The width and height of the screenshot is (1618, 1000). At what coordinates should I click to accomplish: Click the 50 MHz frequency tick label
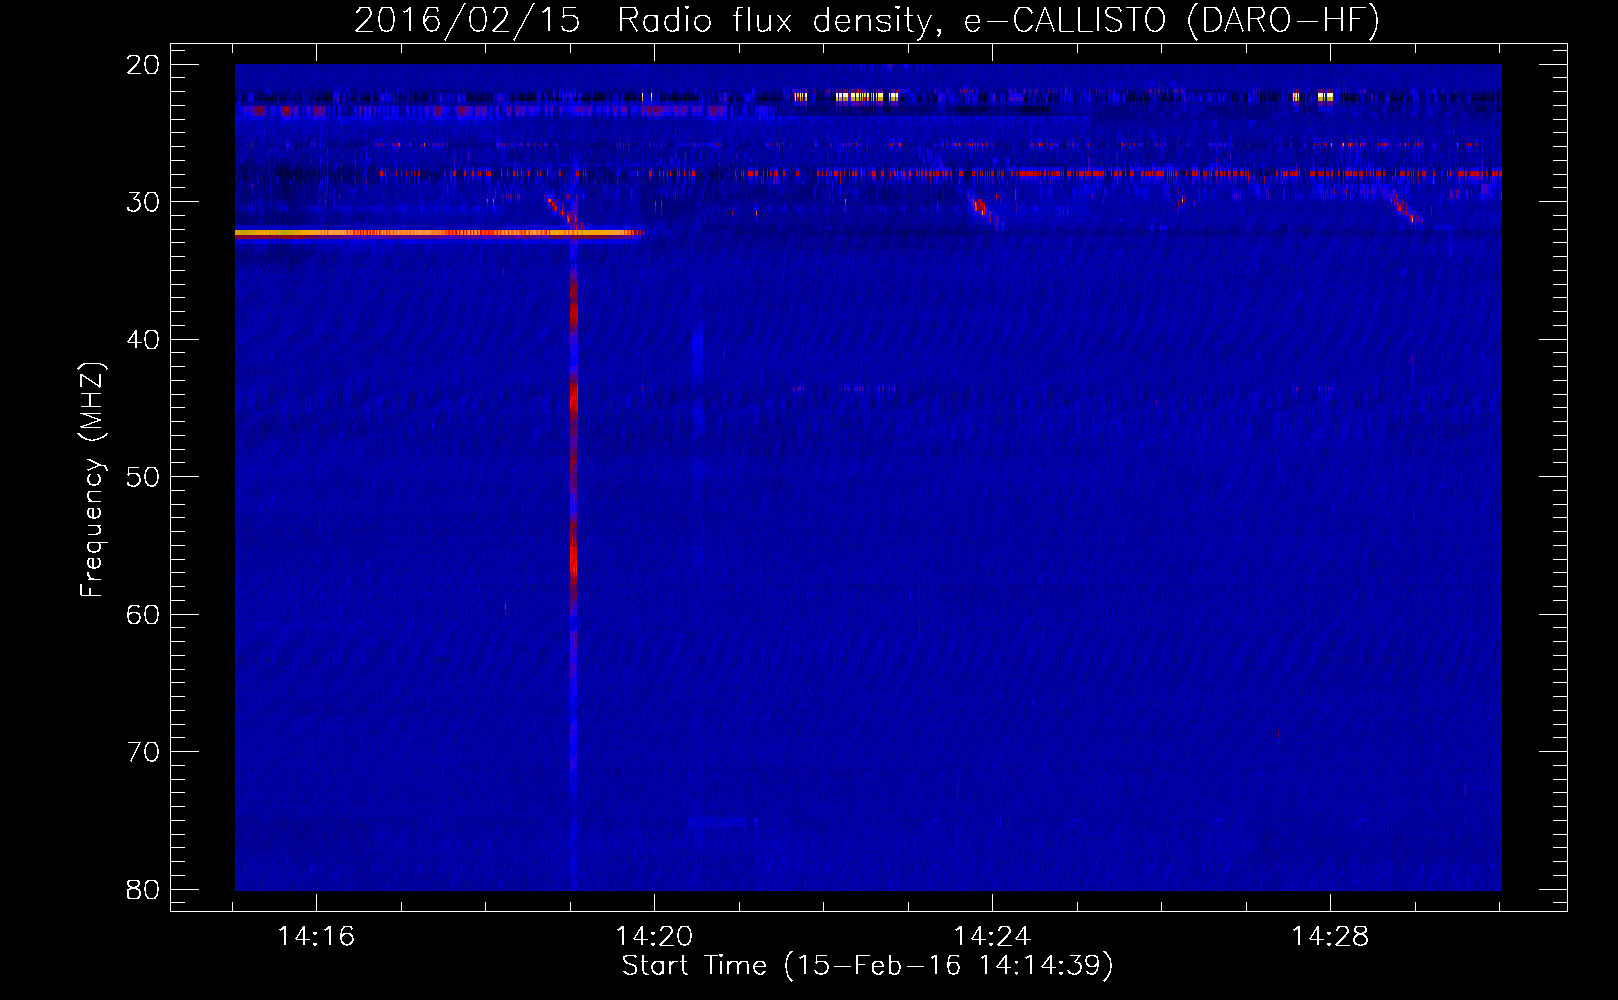[143, 477]
